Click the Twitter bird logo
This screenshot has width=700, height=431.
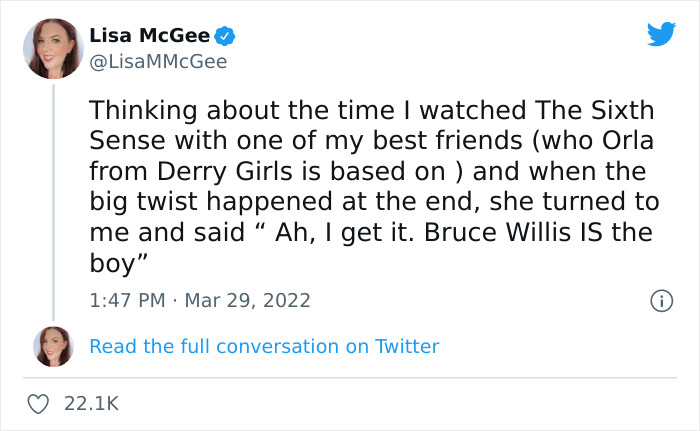point(661,35)
